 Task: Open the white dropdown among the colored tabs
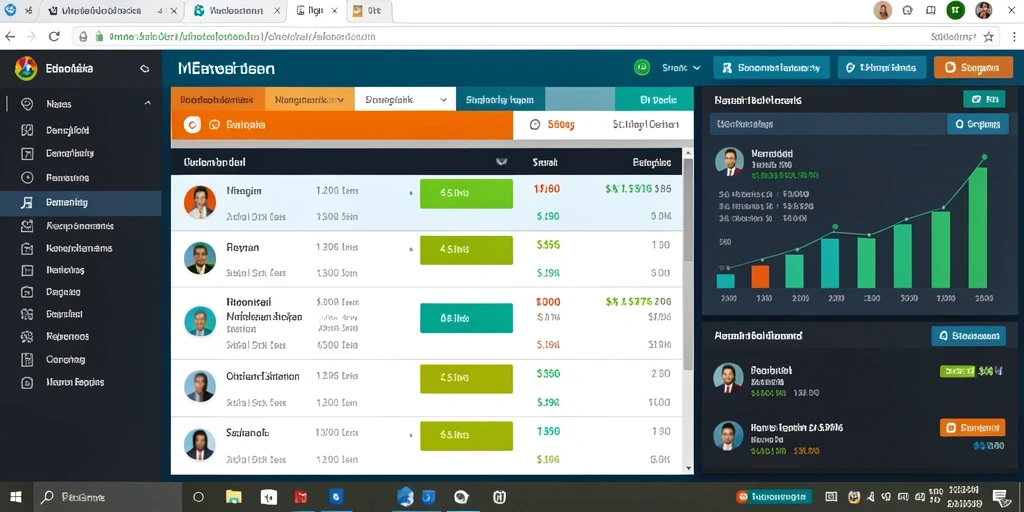coord(405,100)
